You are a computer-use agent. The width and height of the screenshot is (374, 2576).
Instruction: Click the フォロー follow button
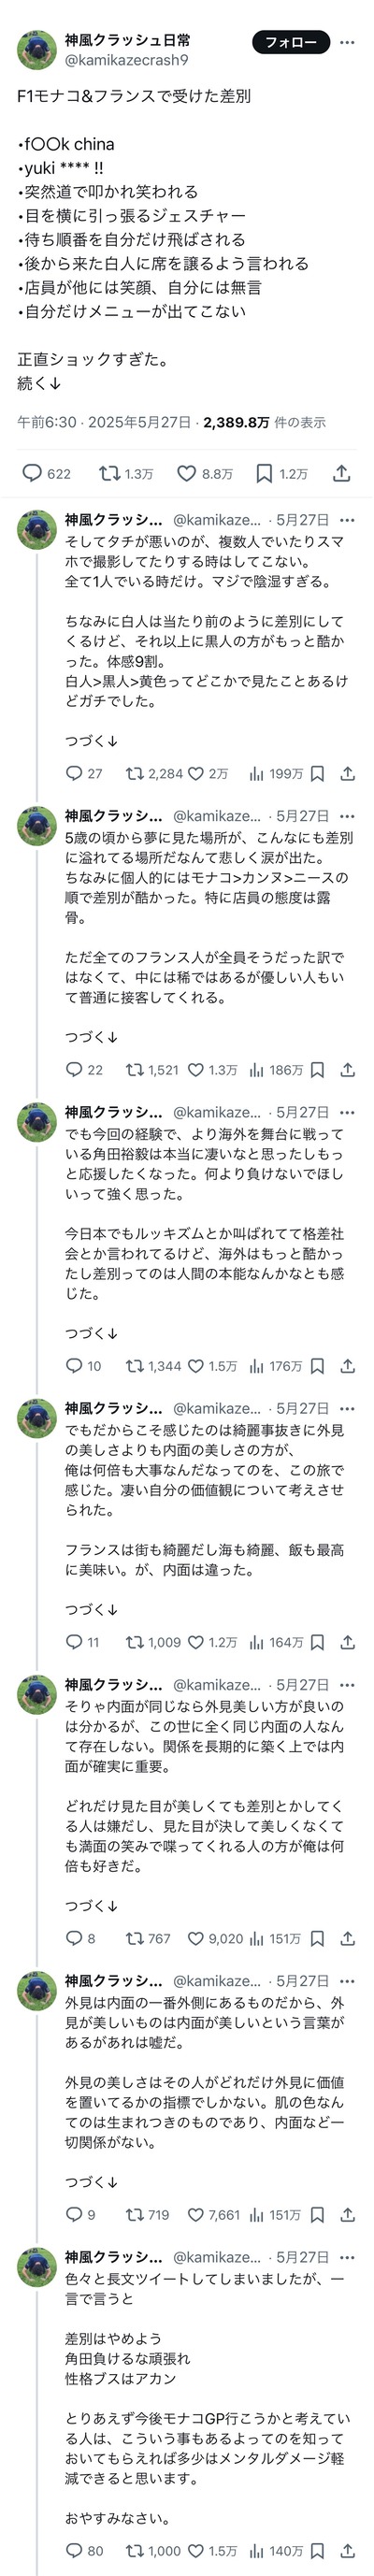point(291,42)
